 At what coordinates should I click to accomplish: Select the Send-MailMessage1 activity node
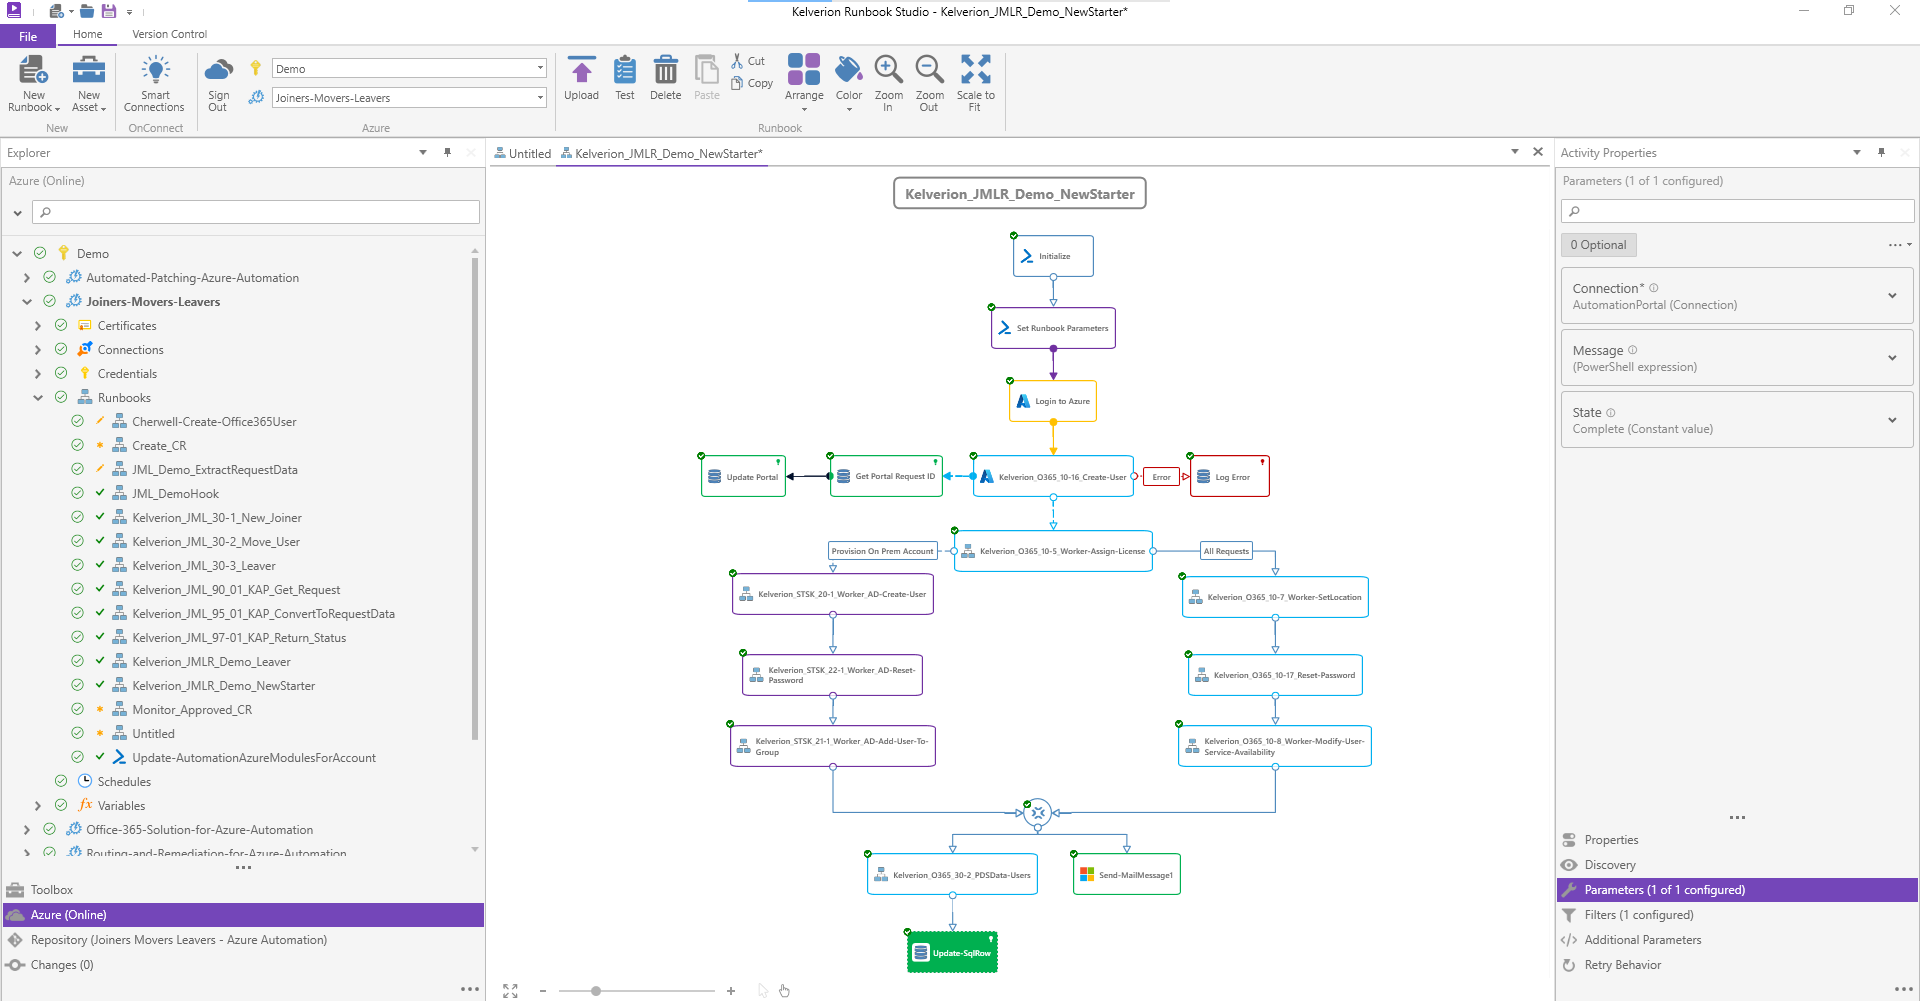click(1127, 875)
